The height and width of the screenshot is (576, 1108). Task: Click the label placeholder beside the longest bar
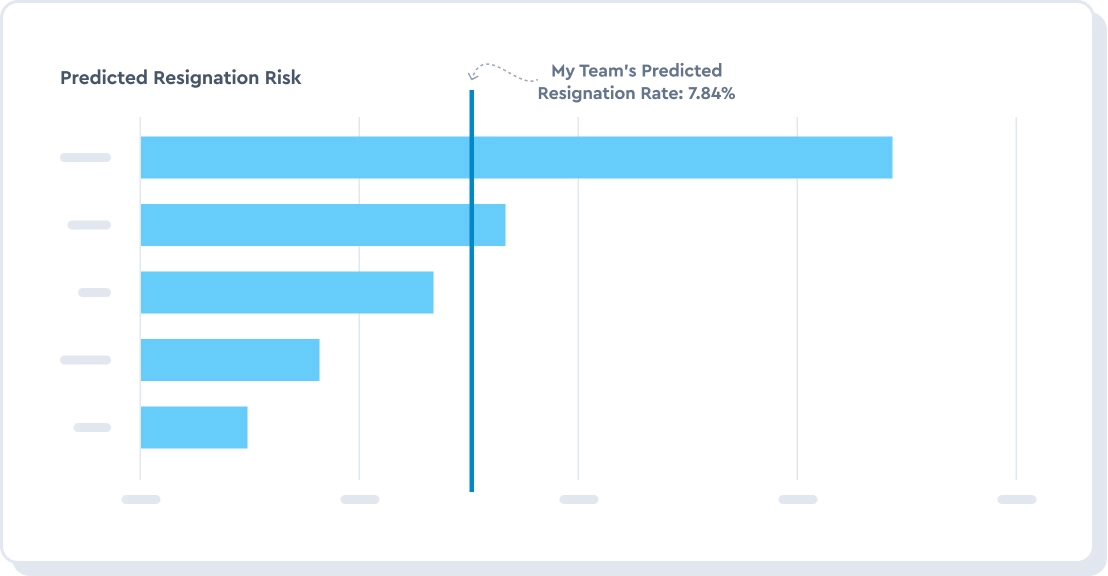click(x=86, y=157)
